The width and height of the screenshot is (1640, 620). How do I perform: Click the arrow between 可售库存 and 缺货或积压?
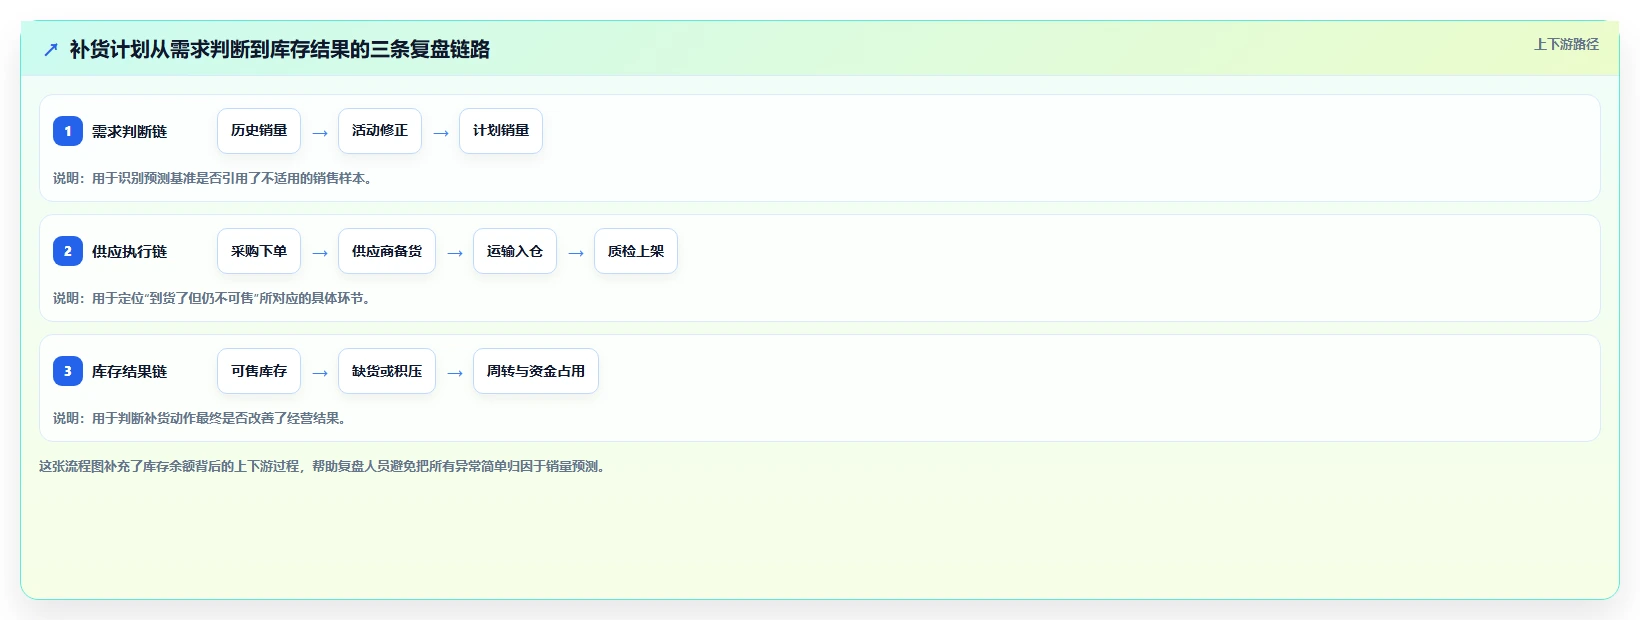[x=320, y=372]
